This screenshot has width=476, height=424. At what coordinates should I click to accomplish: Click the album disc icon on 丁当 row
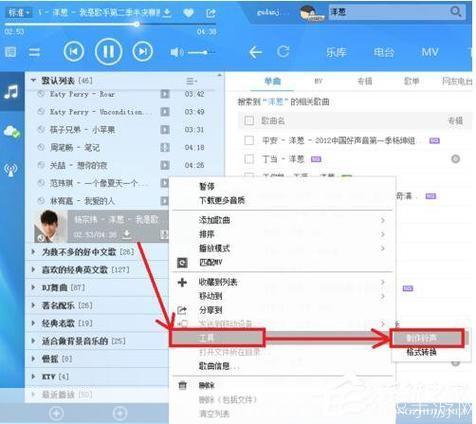(x=455, y=159)
